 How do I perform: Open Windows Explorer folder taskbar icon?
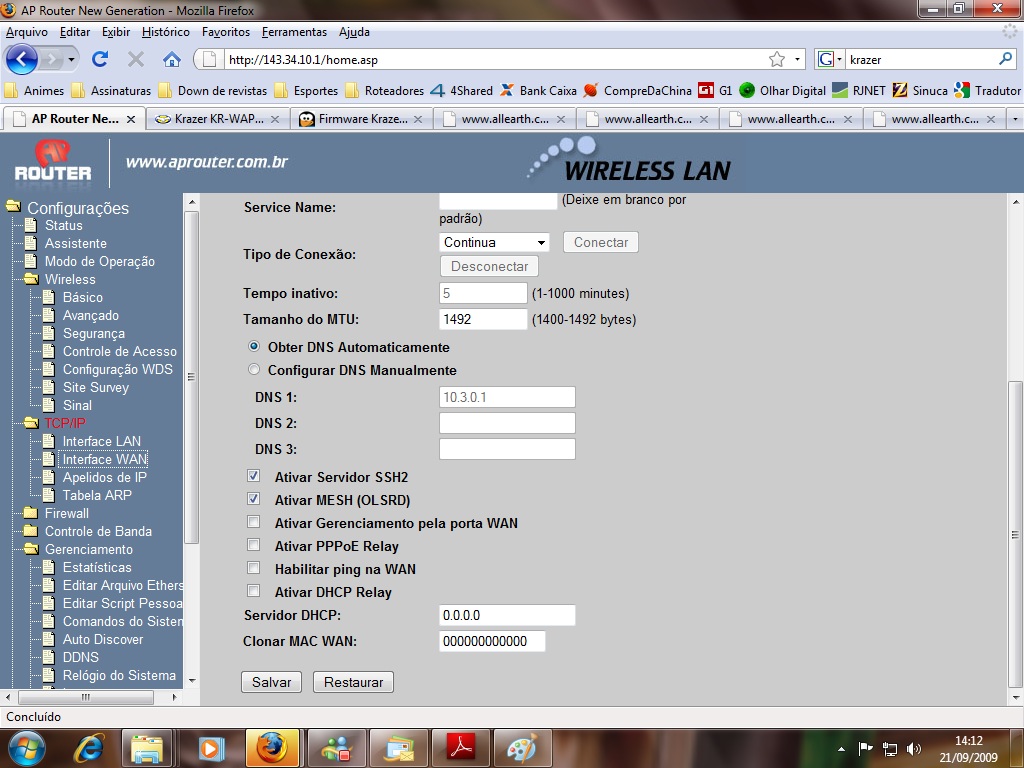click(147, 748)
